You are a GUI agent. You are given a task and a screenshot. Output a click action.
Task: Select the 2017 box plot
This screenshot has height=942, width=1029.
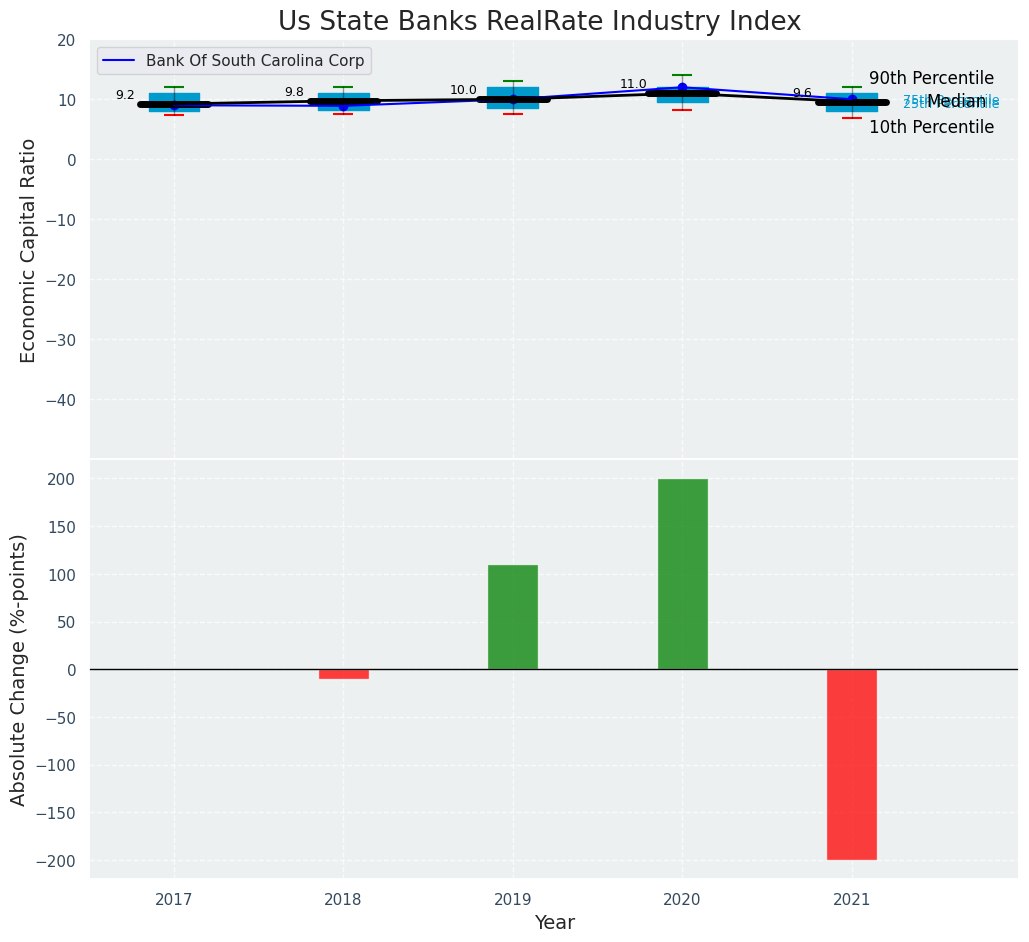[x=174, y=102]
